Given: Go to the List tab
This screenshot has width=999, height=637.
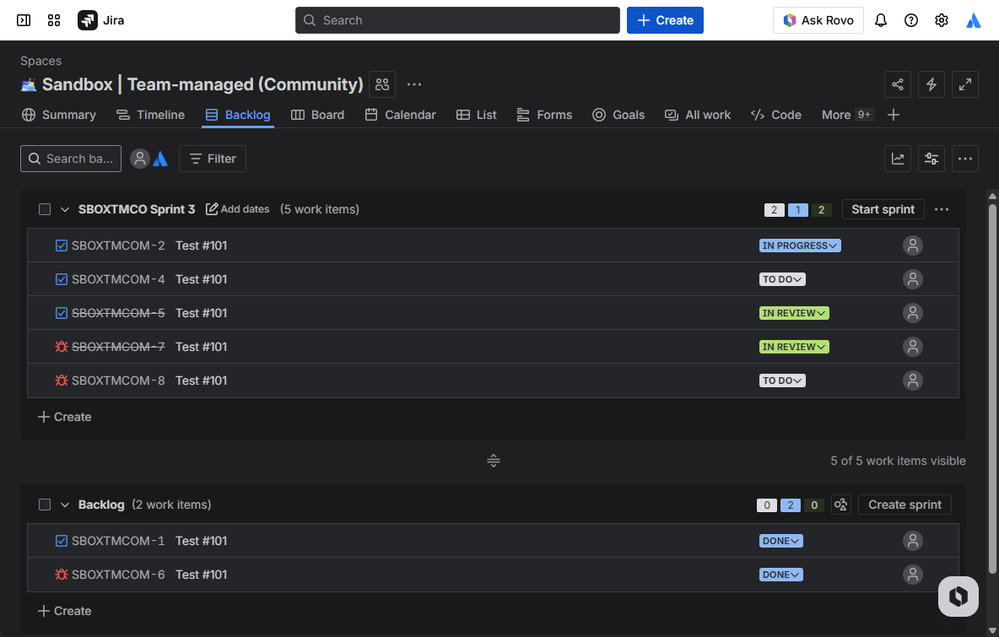Looking at the screenshot, I should click(477, 115).
